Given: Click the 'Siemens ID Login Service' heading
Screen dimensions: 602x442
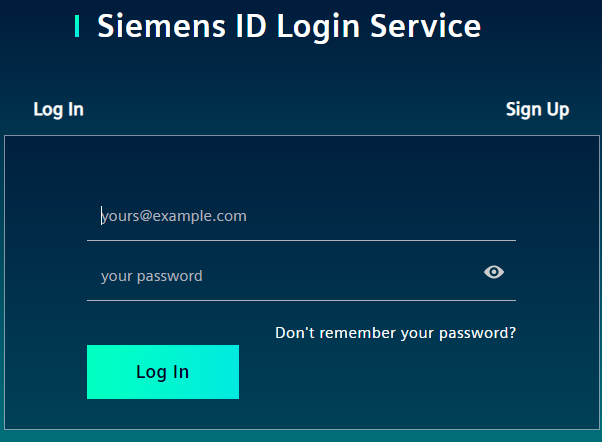Looking at the screenshot, I should point(289,27).
